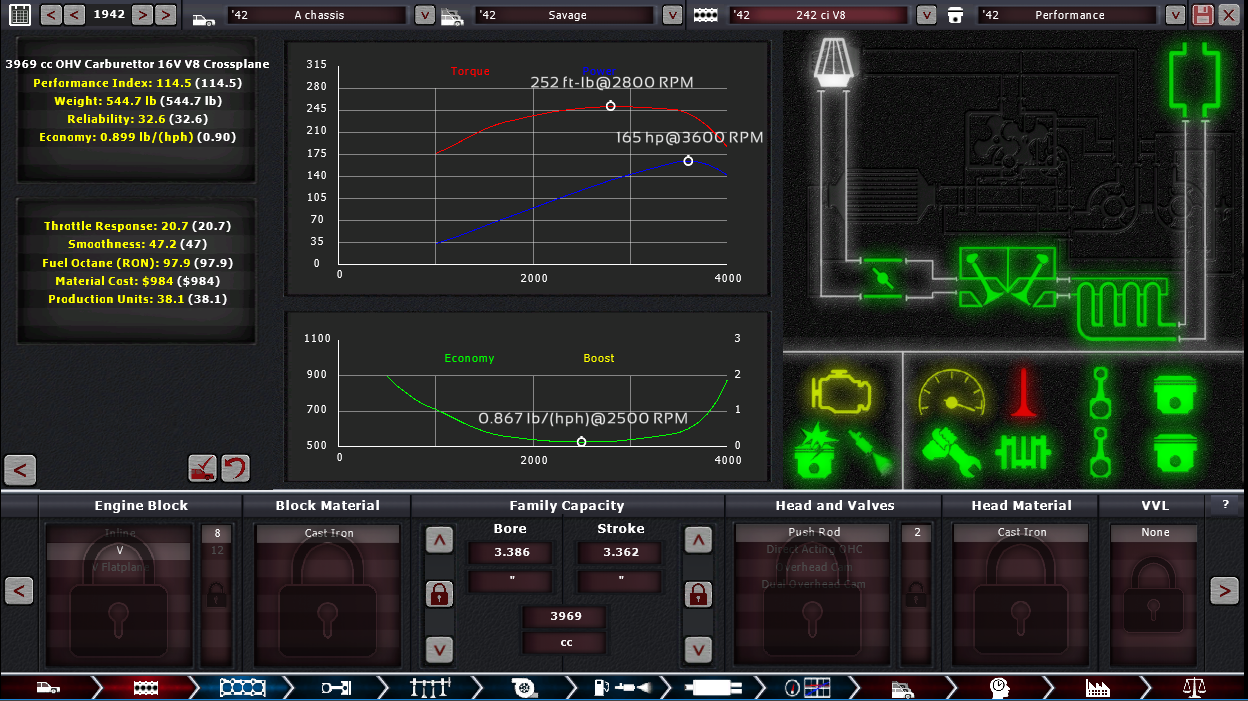This screenshot has height=701, width=1248.
Task: Click the red valve warning icon
Action: click(1023, 391)
